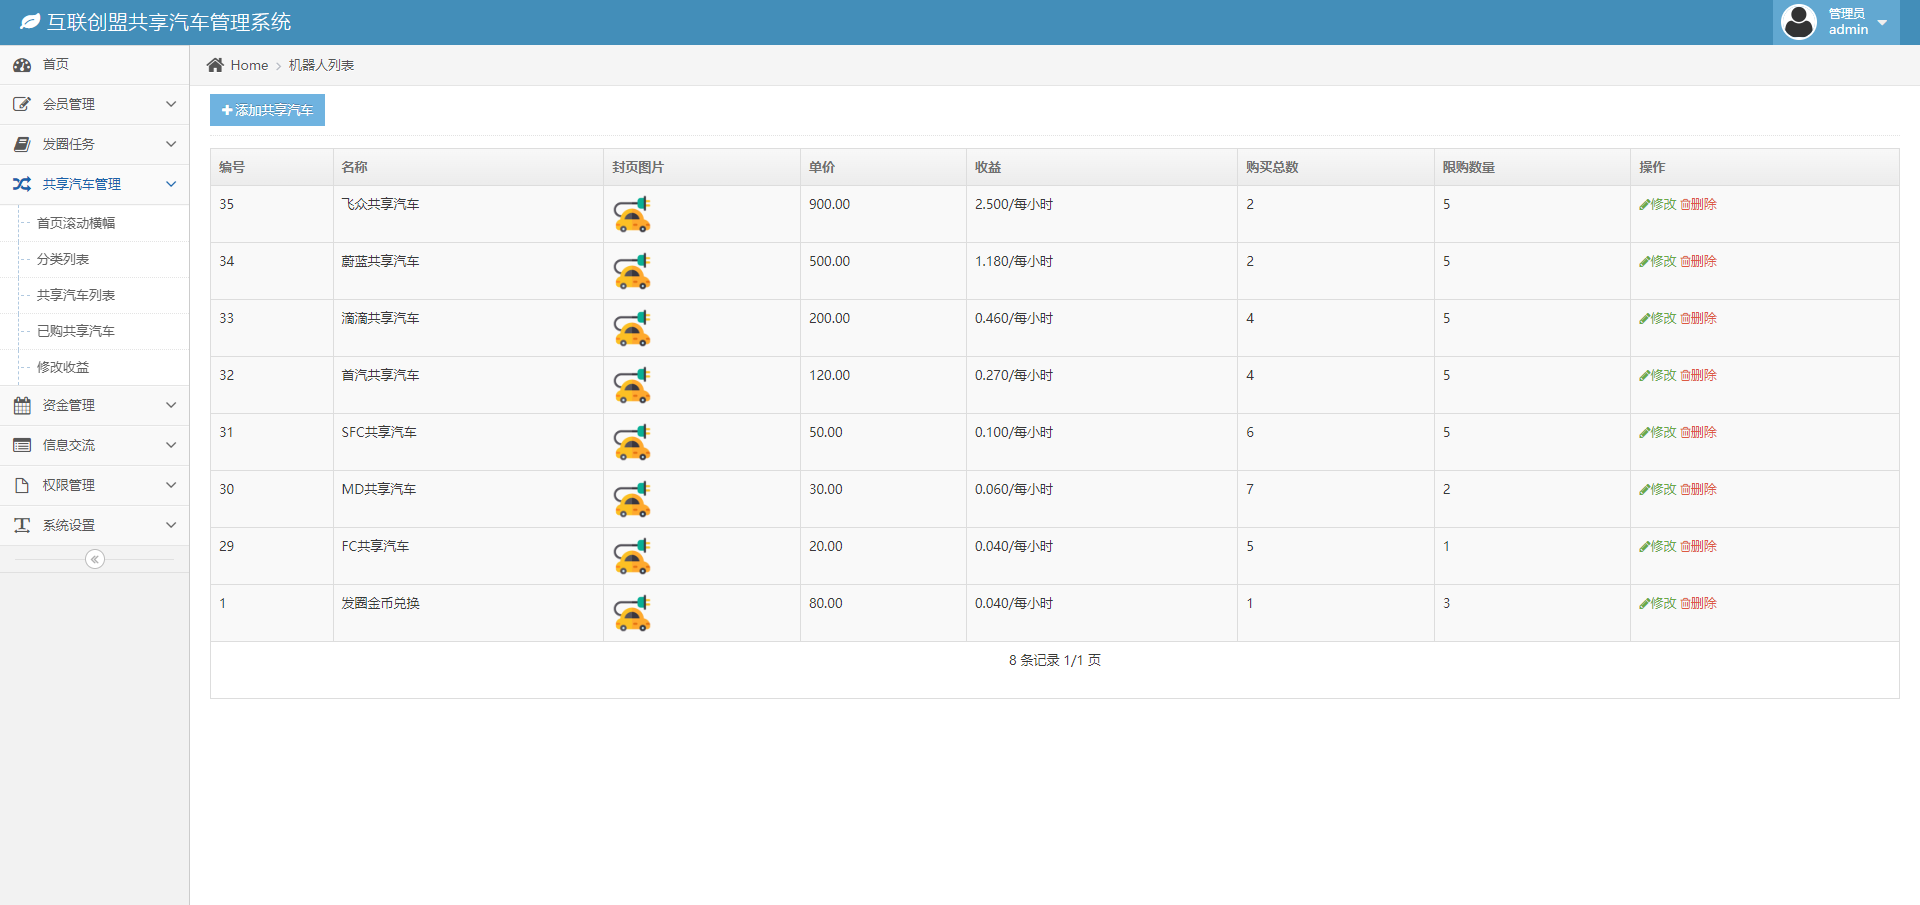Open 共享汽车列表 in the sidebar submenu

coord(76,295)
